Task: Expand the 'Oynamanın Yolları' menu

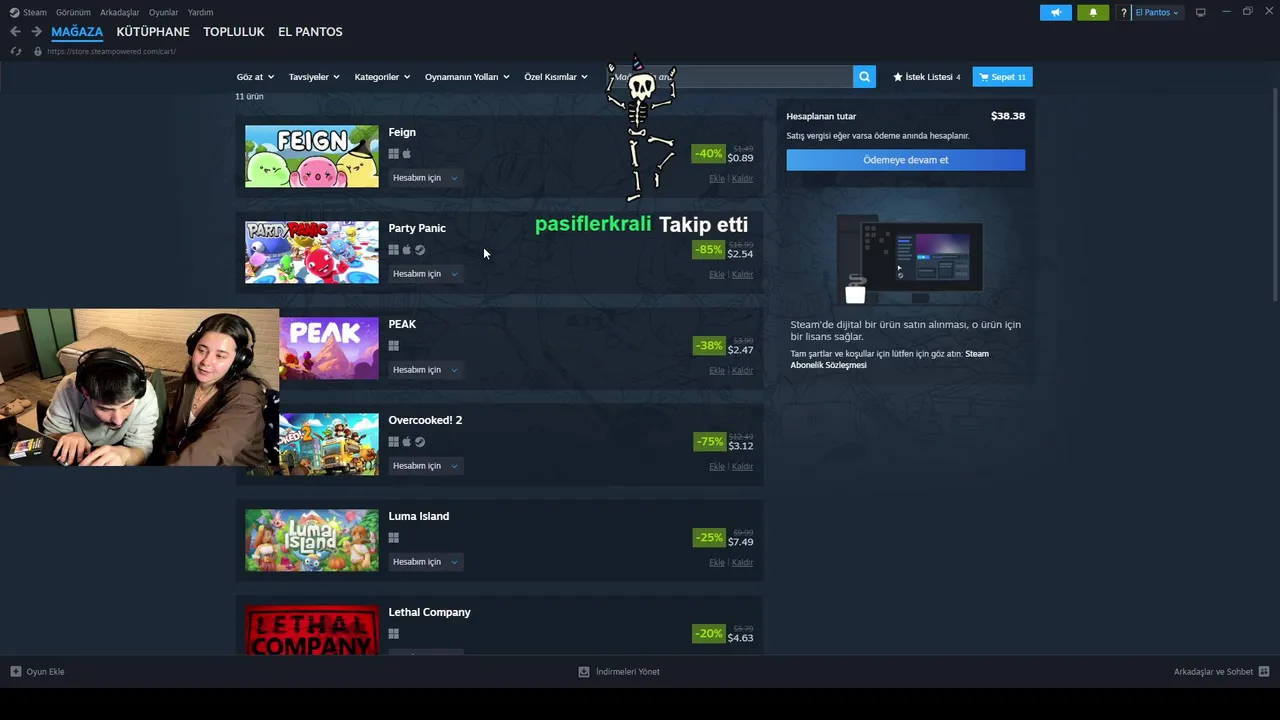Action: click(467, 77)
